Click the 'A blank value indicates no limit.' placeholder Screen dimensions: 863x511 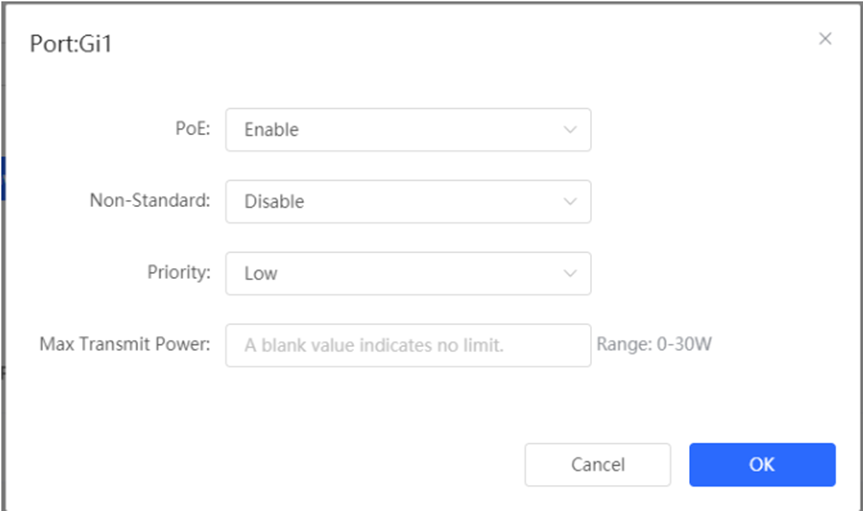pyautogui.click(x=374, y=345)
